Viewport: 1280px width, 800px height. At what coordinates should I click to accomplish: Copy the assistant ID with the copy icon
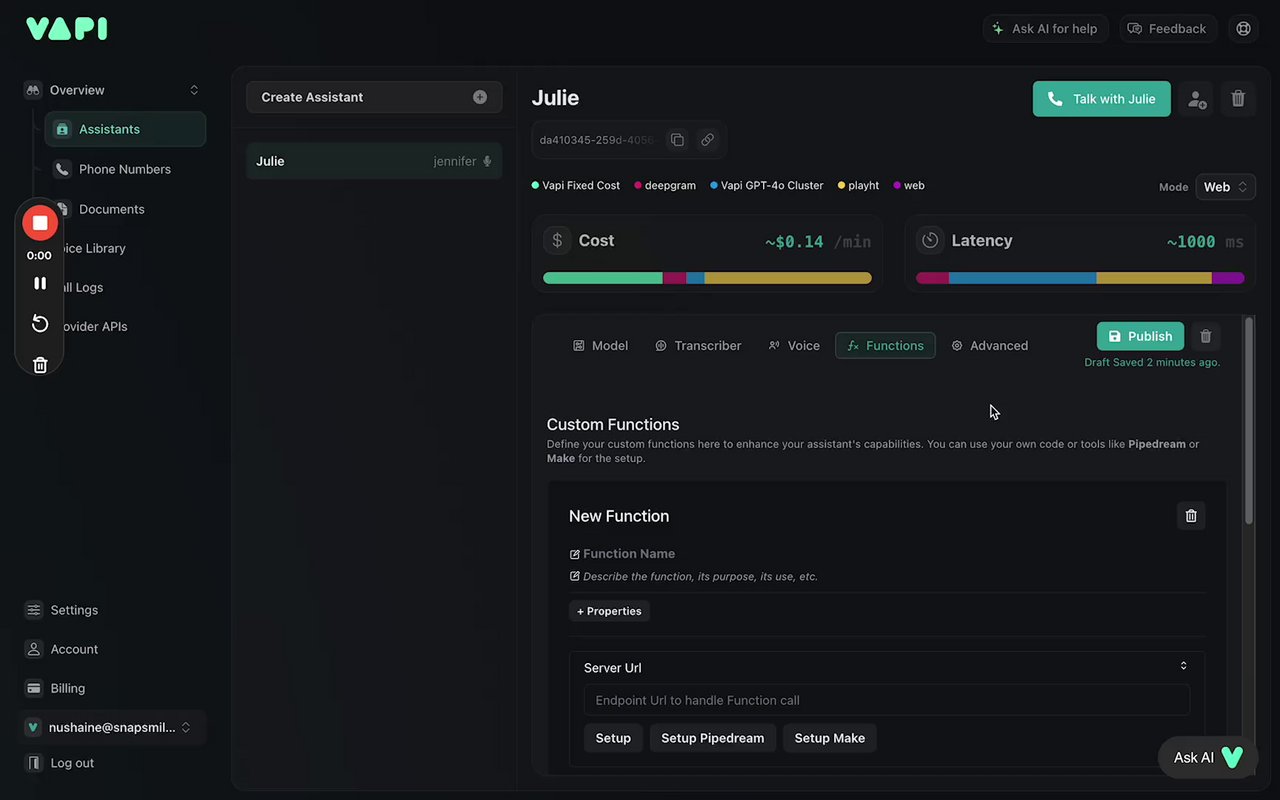click(677, 140)
